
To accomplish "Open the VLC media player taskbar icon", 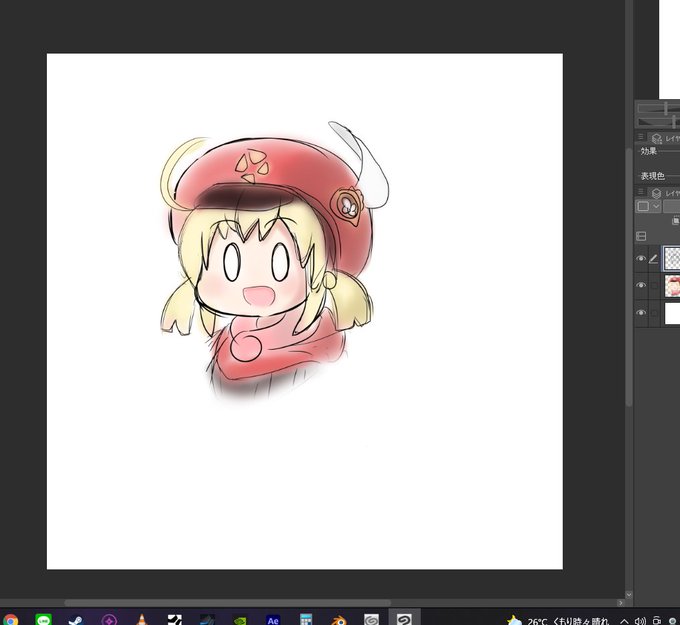I will point(142,620).
